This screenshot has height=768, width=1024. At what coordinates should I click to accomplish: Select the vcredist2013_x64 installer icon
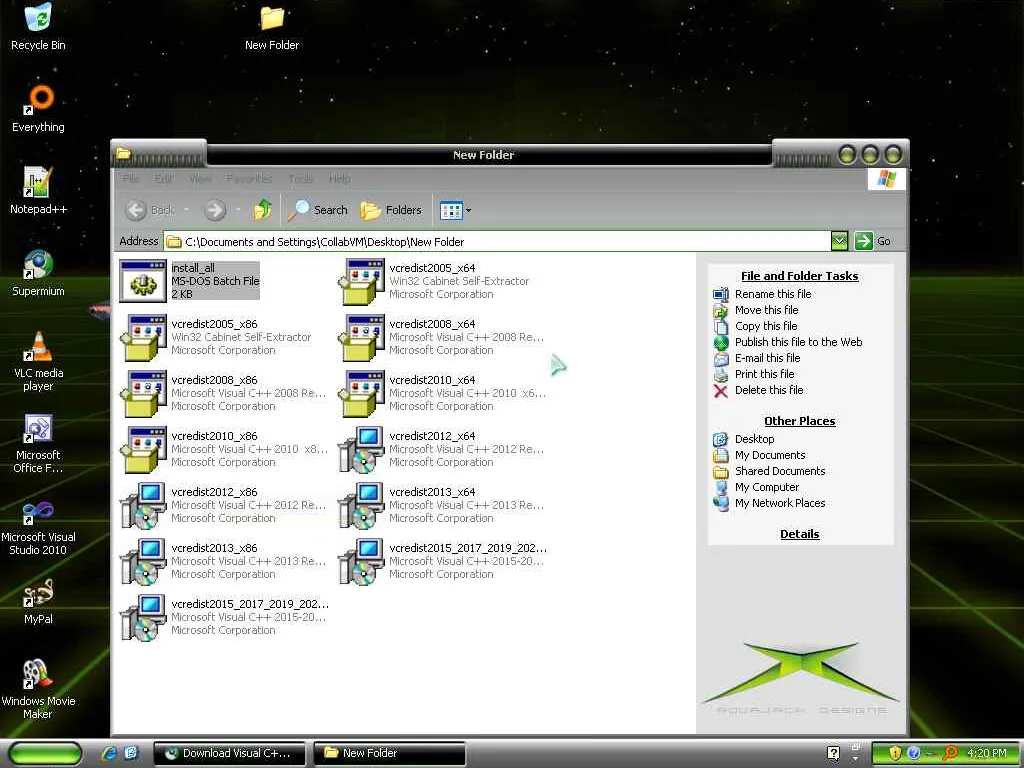pos(361,505)
